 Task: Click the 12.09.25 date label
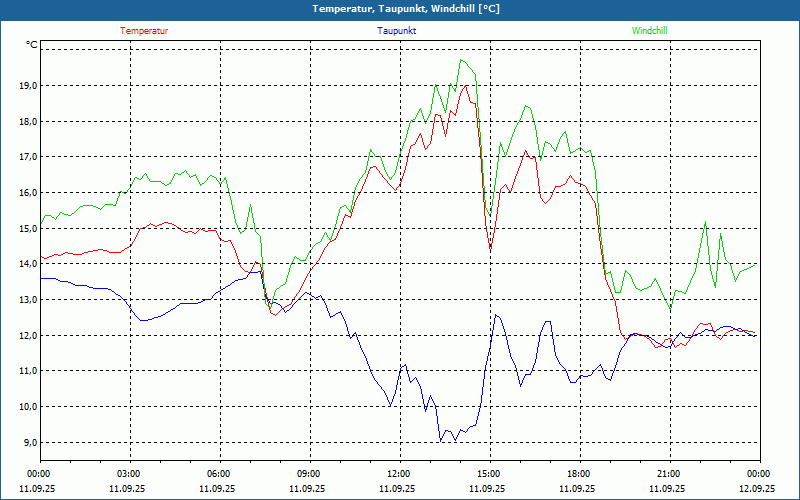coord(757,489)
